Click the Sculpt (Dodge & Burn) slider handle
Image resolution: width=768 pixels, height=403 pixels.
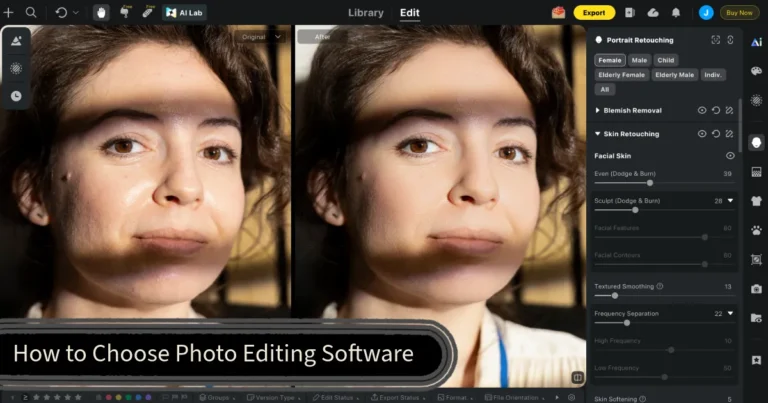635,210
